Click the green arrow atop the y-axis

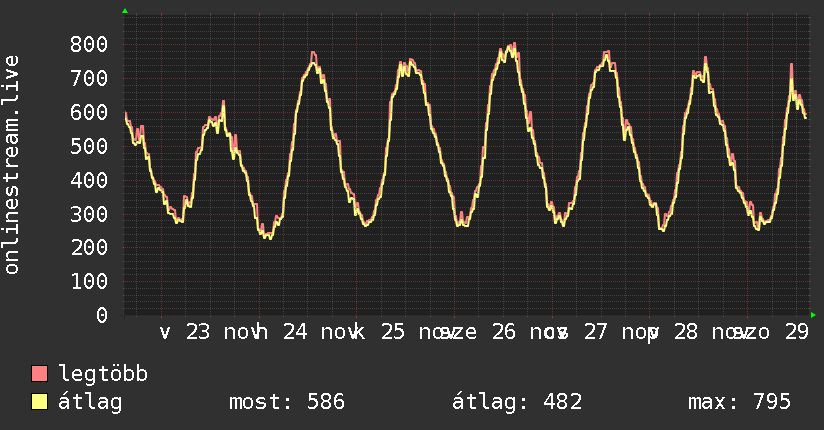pos(124,11)
